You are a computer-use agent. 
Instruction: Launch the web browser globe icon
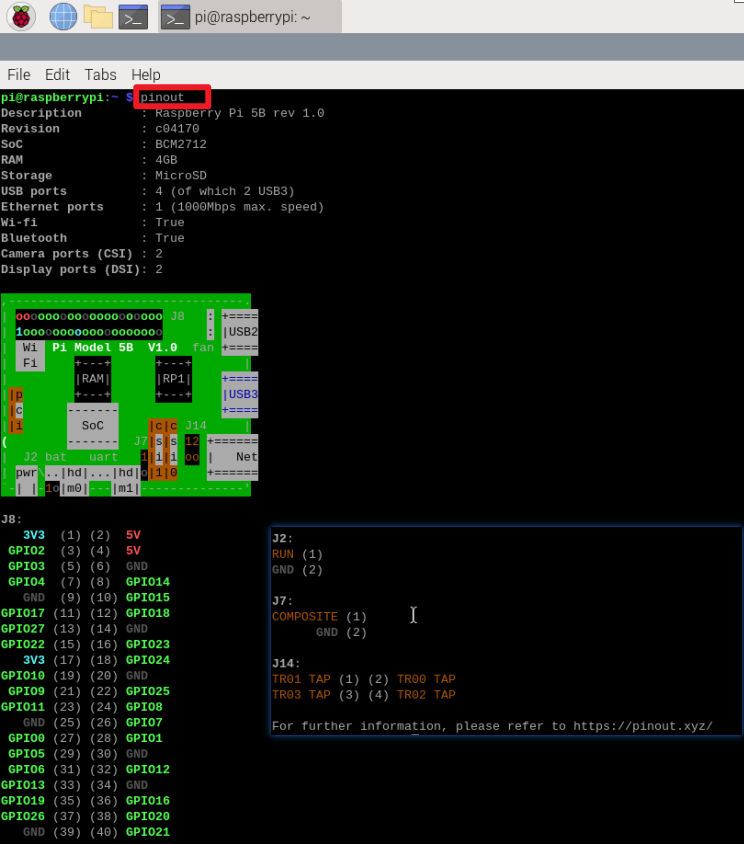click(x=63, y=16)
